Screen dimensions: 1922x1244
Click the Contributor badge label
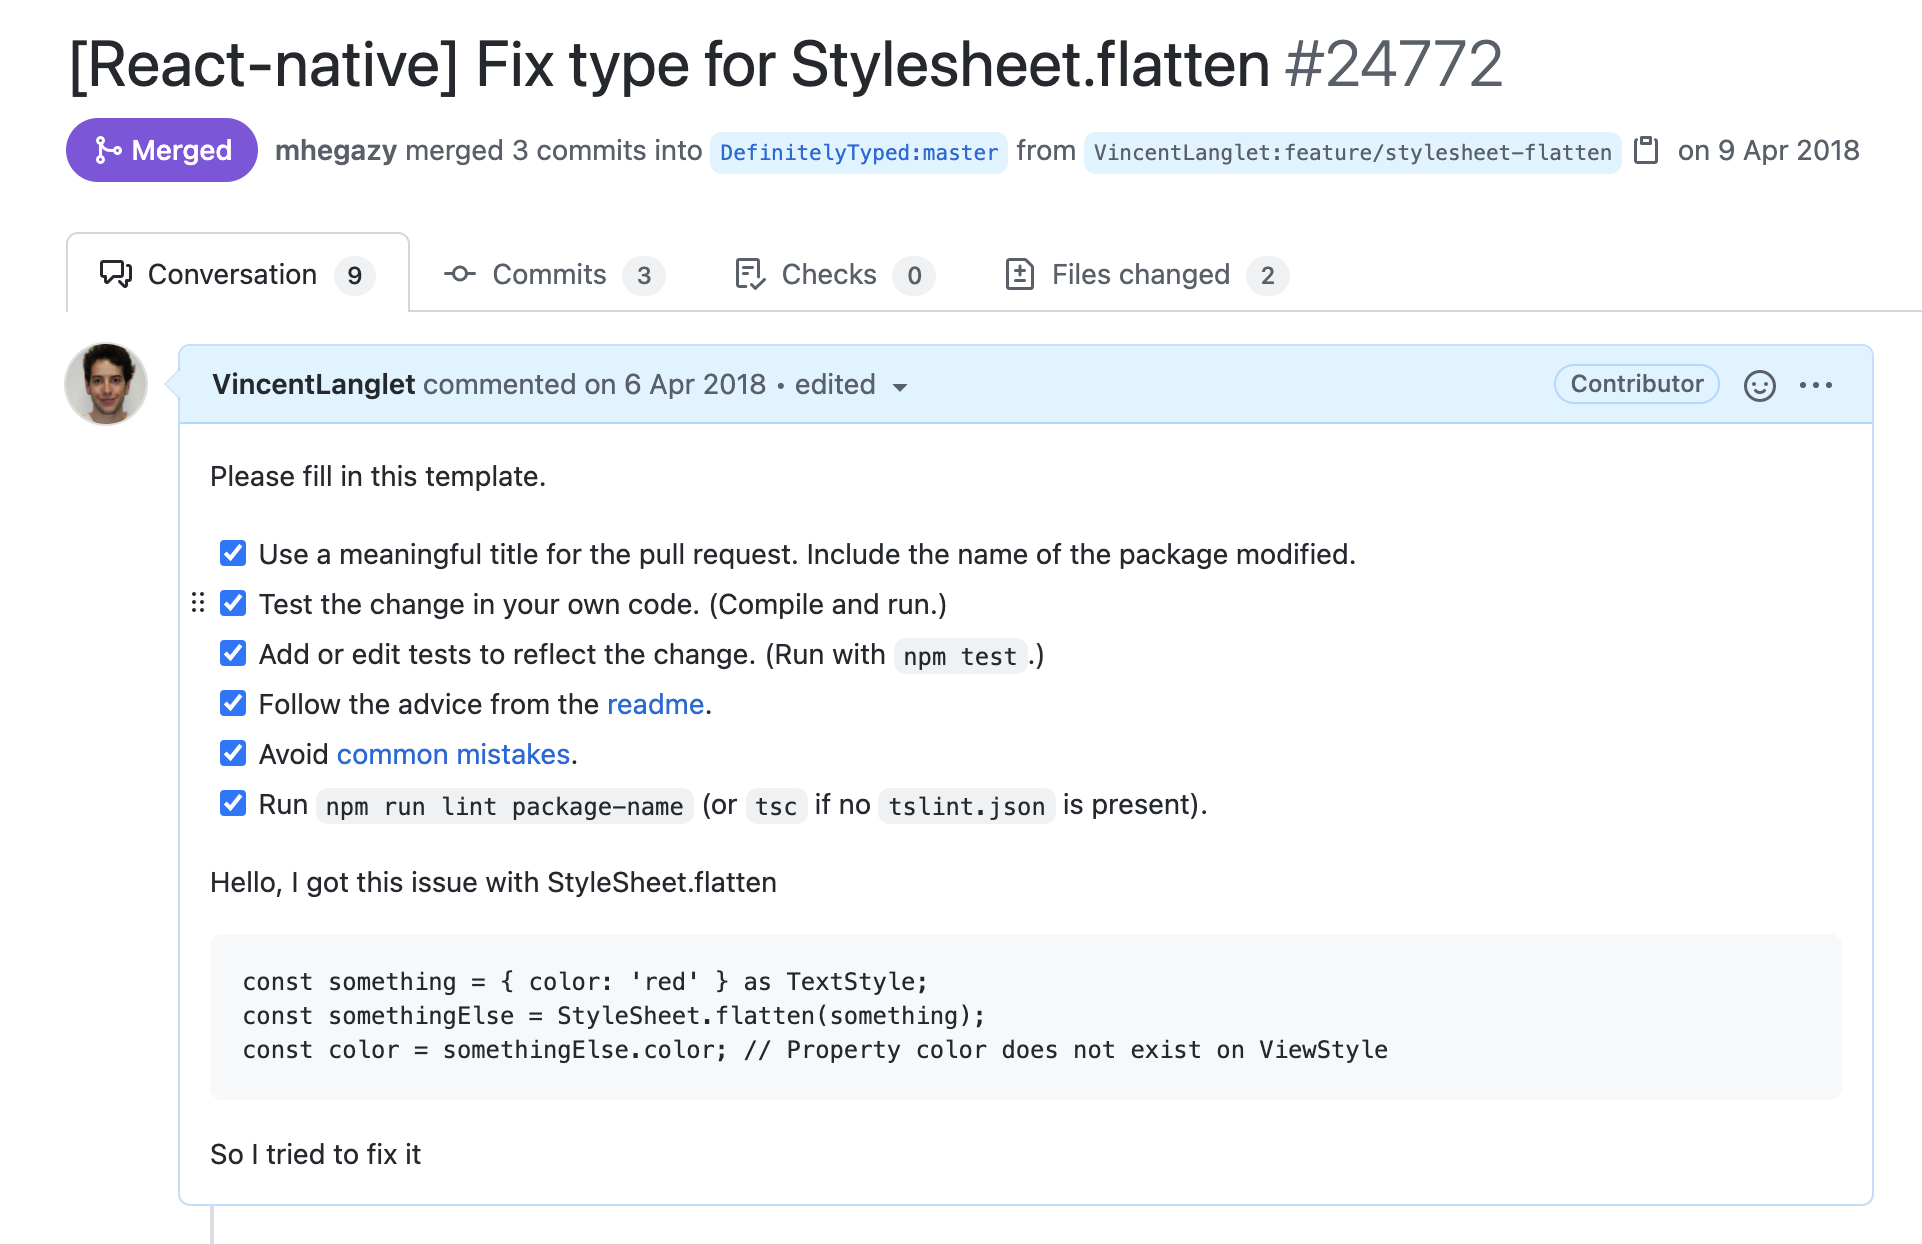tap(1636, 384)
